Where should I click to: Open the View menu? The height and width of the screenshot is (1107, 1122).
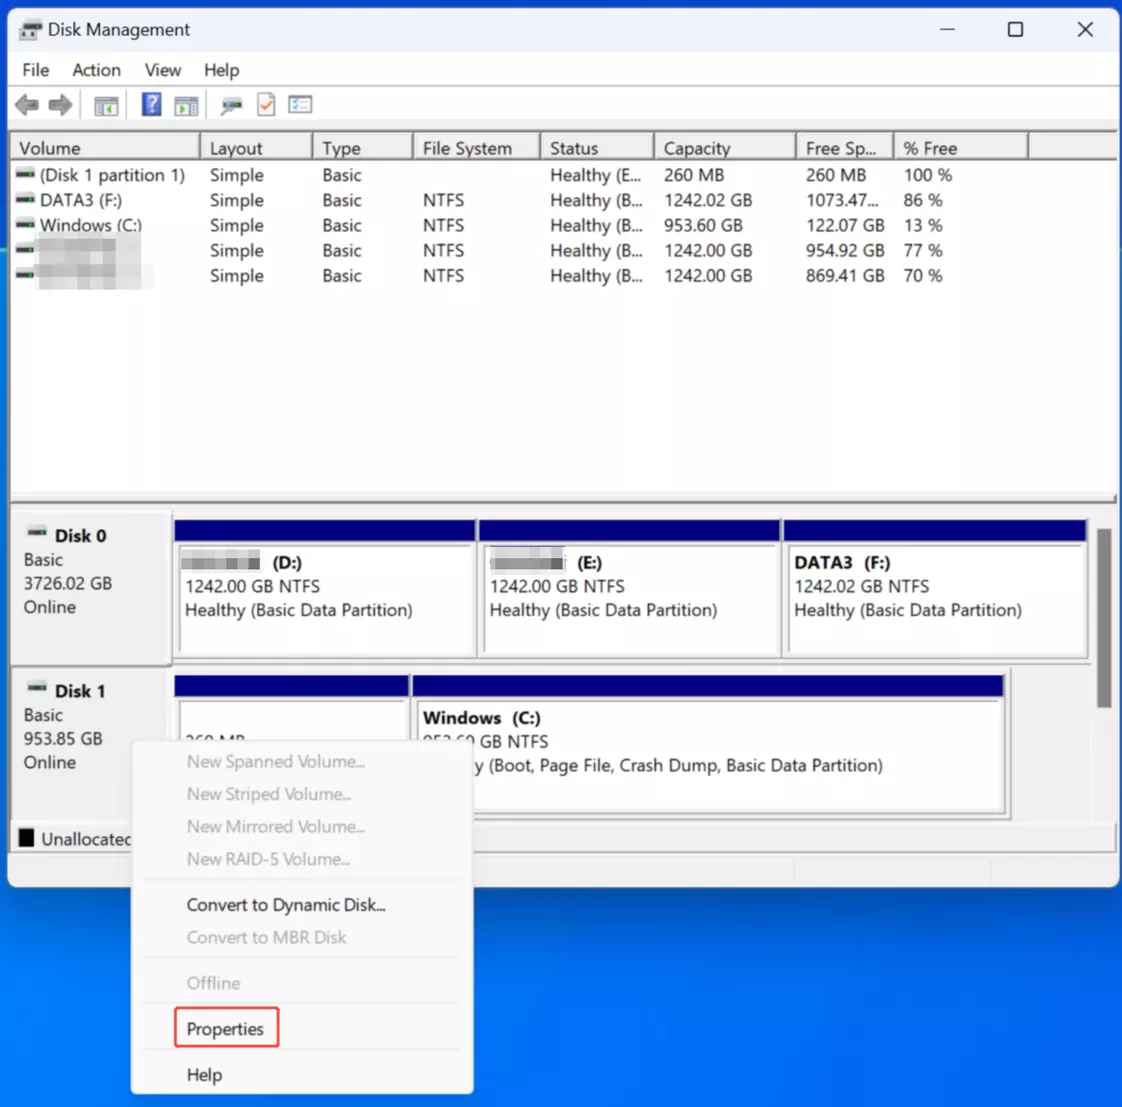pyautogui.click(x=162, y=70)
